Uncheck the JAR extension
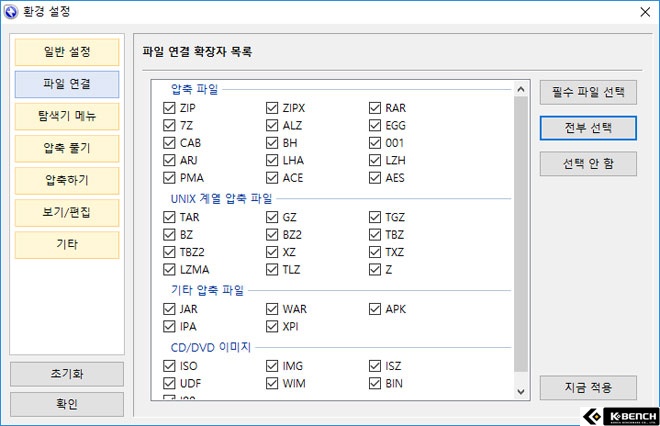 (169, 309)
